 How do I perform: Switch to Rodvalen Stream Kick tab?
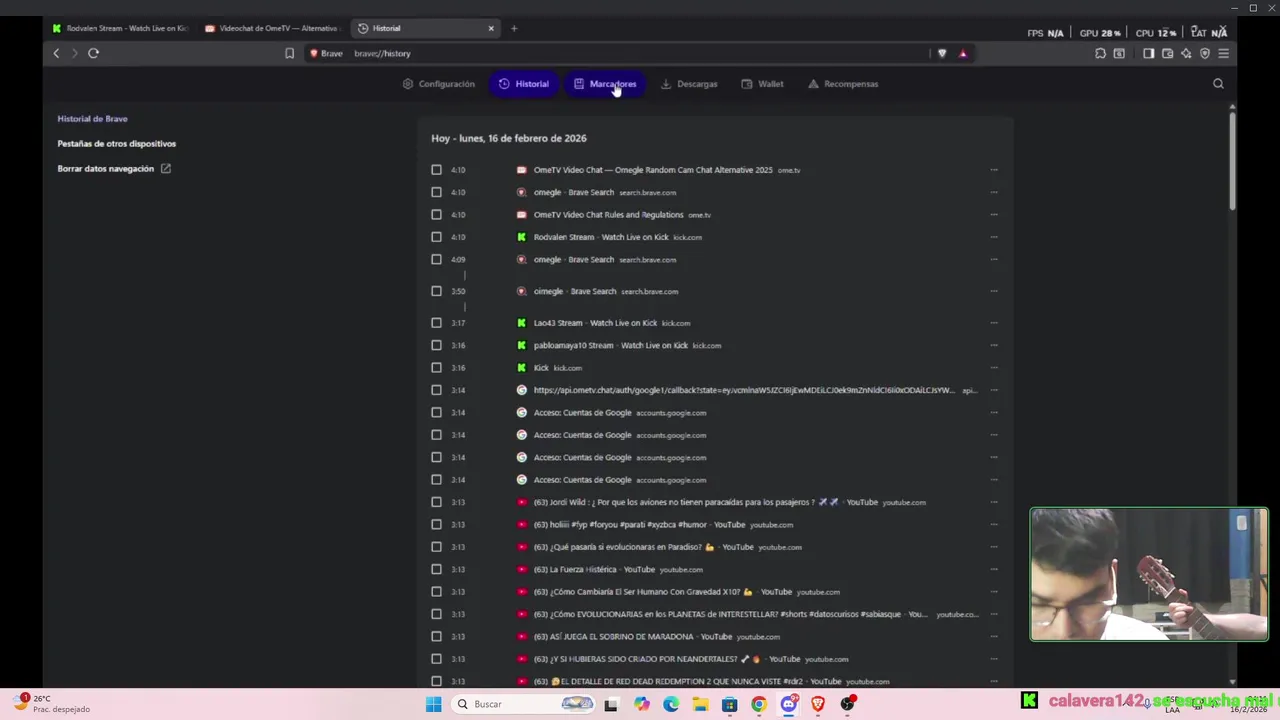click(120, 28)
